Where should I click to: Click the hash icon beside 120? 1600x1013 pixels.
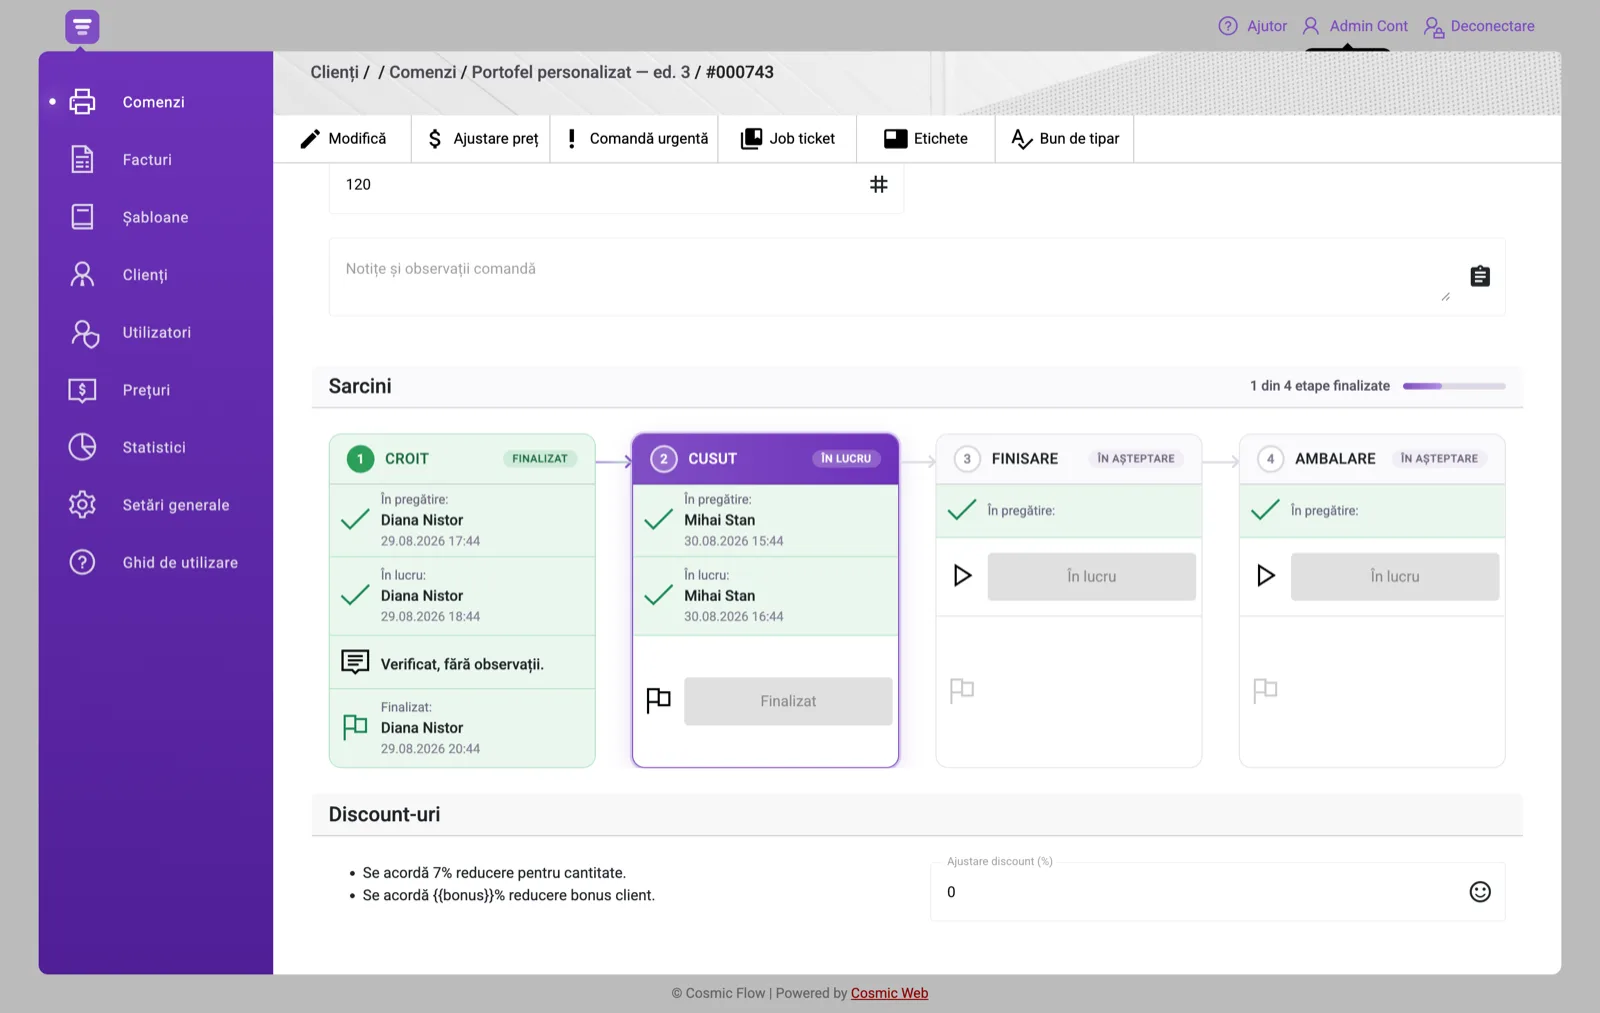pyautogui.click(x=878, y=184)
